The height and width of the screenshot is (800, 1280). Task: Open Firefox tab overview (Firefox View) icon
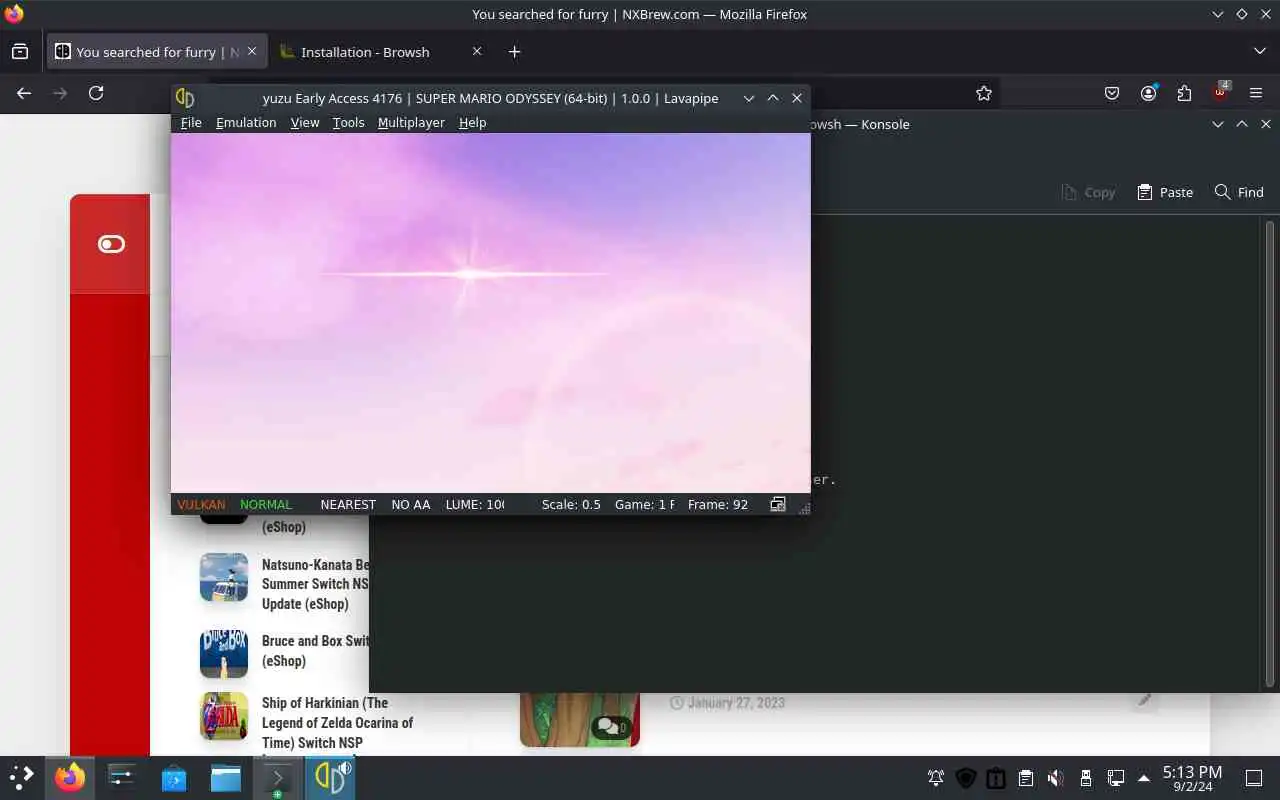click(20, 52)
